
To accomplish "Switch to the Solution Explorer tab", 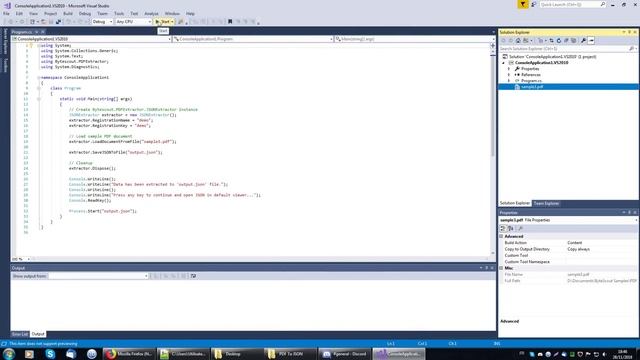I will coord(515,203).
